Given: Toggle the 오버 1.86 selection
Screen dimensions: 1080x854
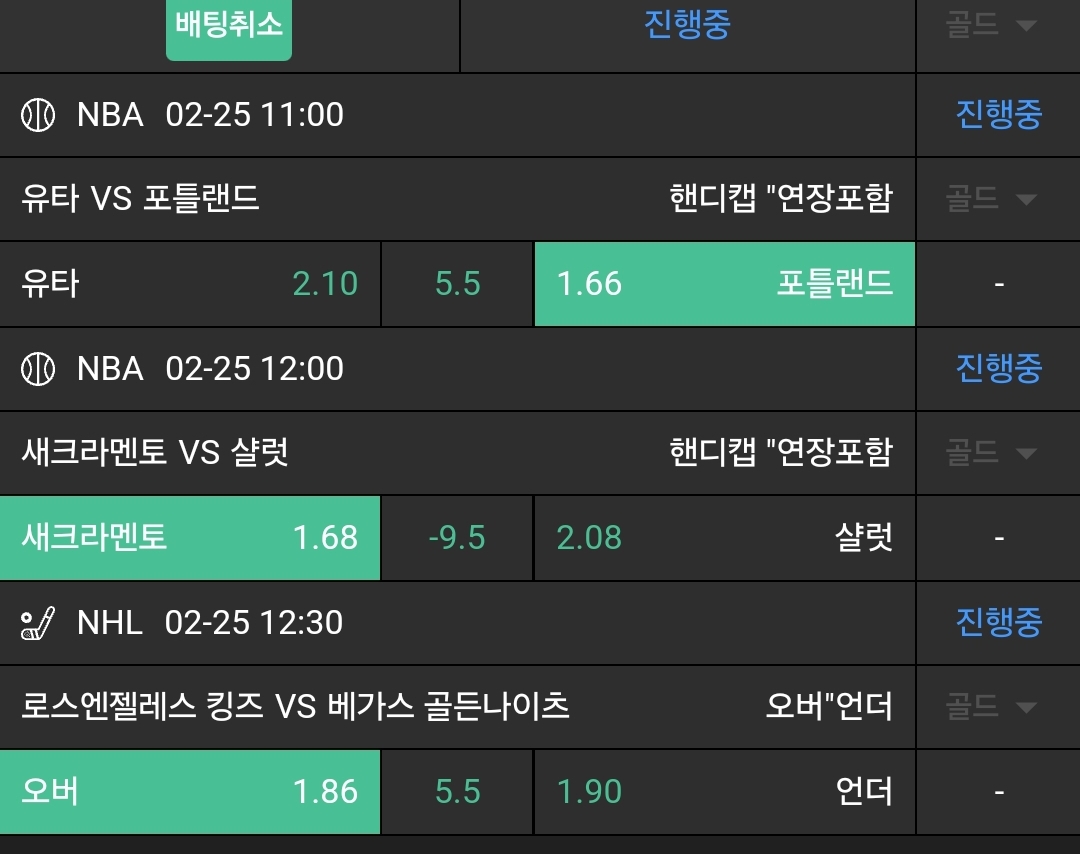Looking at the screenshot, I should click(190, 792).
